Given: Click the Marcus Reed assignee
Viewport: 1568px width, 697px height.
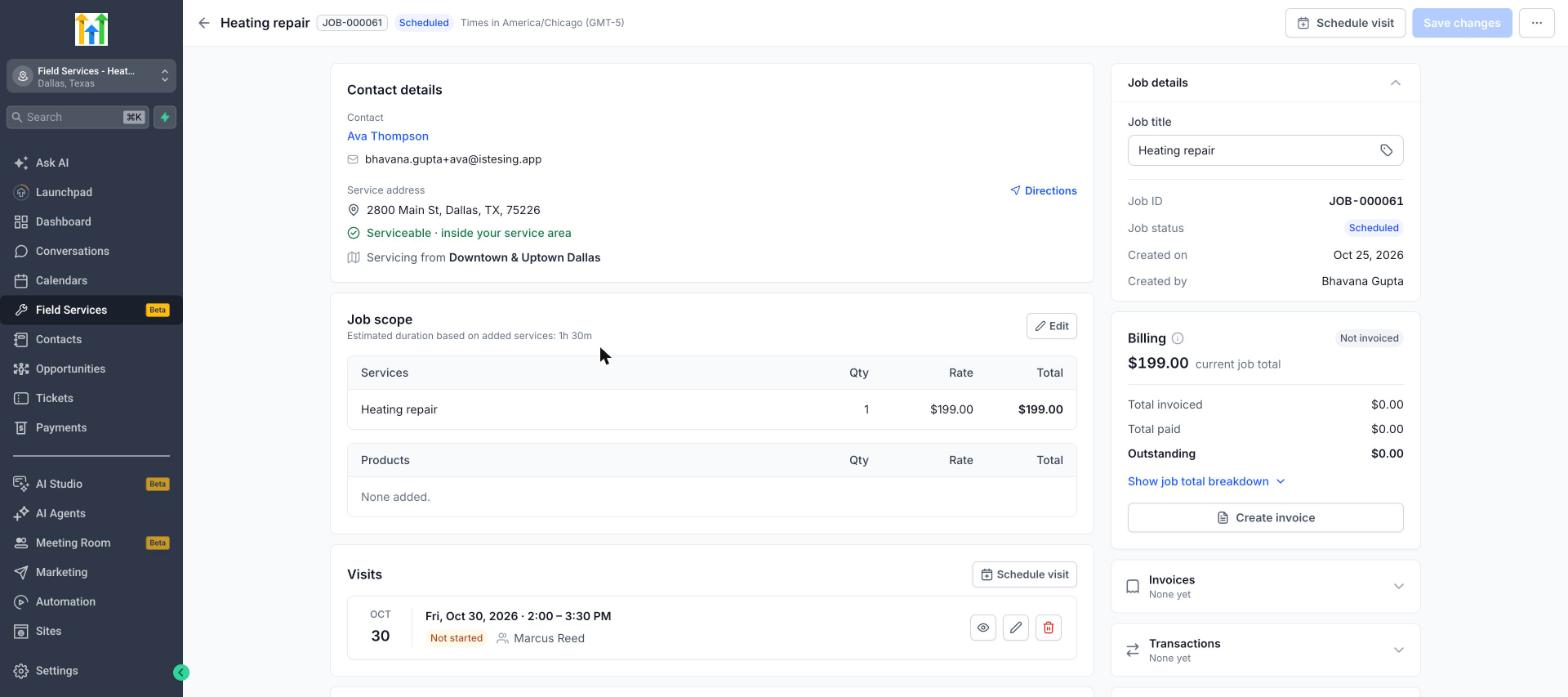Looking at the screenshot, I should click(548, 638).
